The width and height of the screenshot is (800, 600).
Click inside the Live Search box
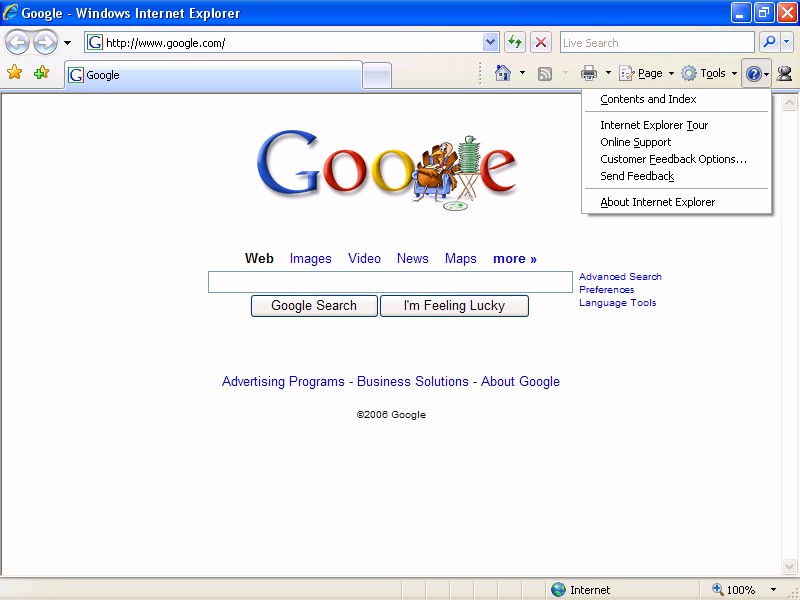point(657,43)
